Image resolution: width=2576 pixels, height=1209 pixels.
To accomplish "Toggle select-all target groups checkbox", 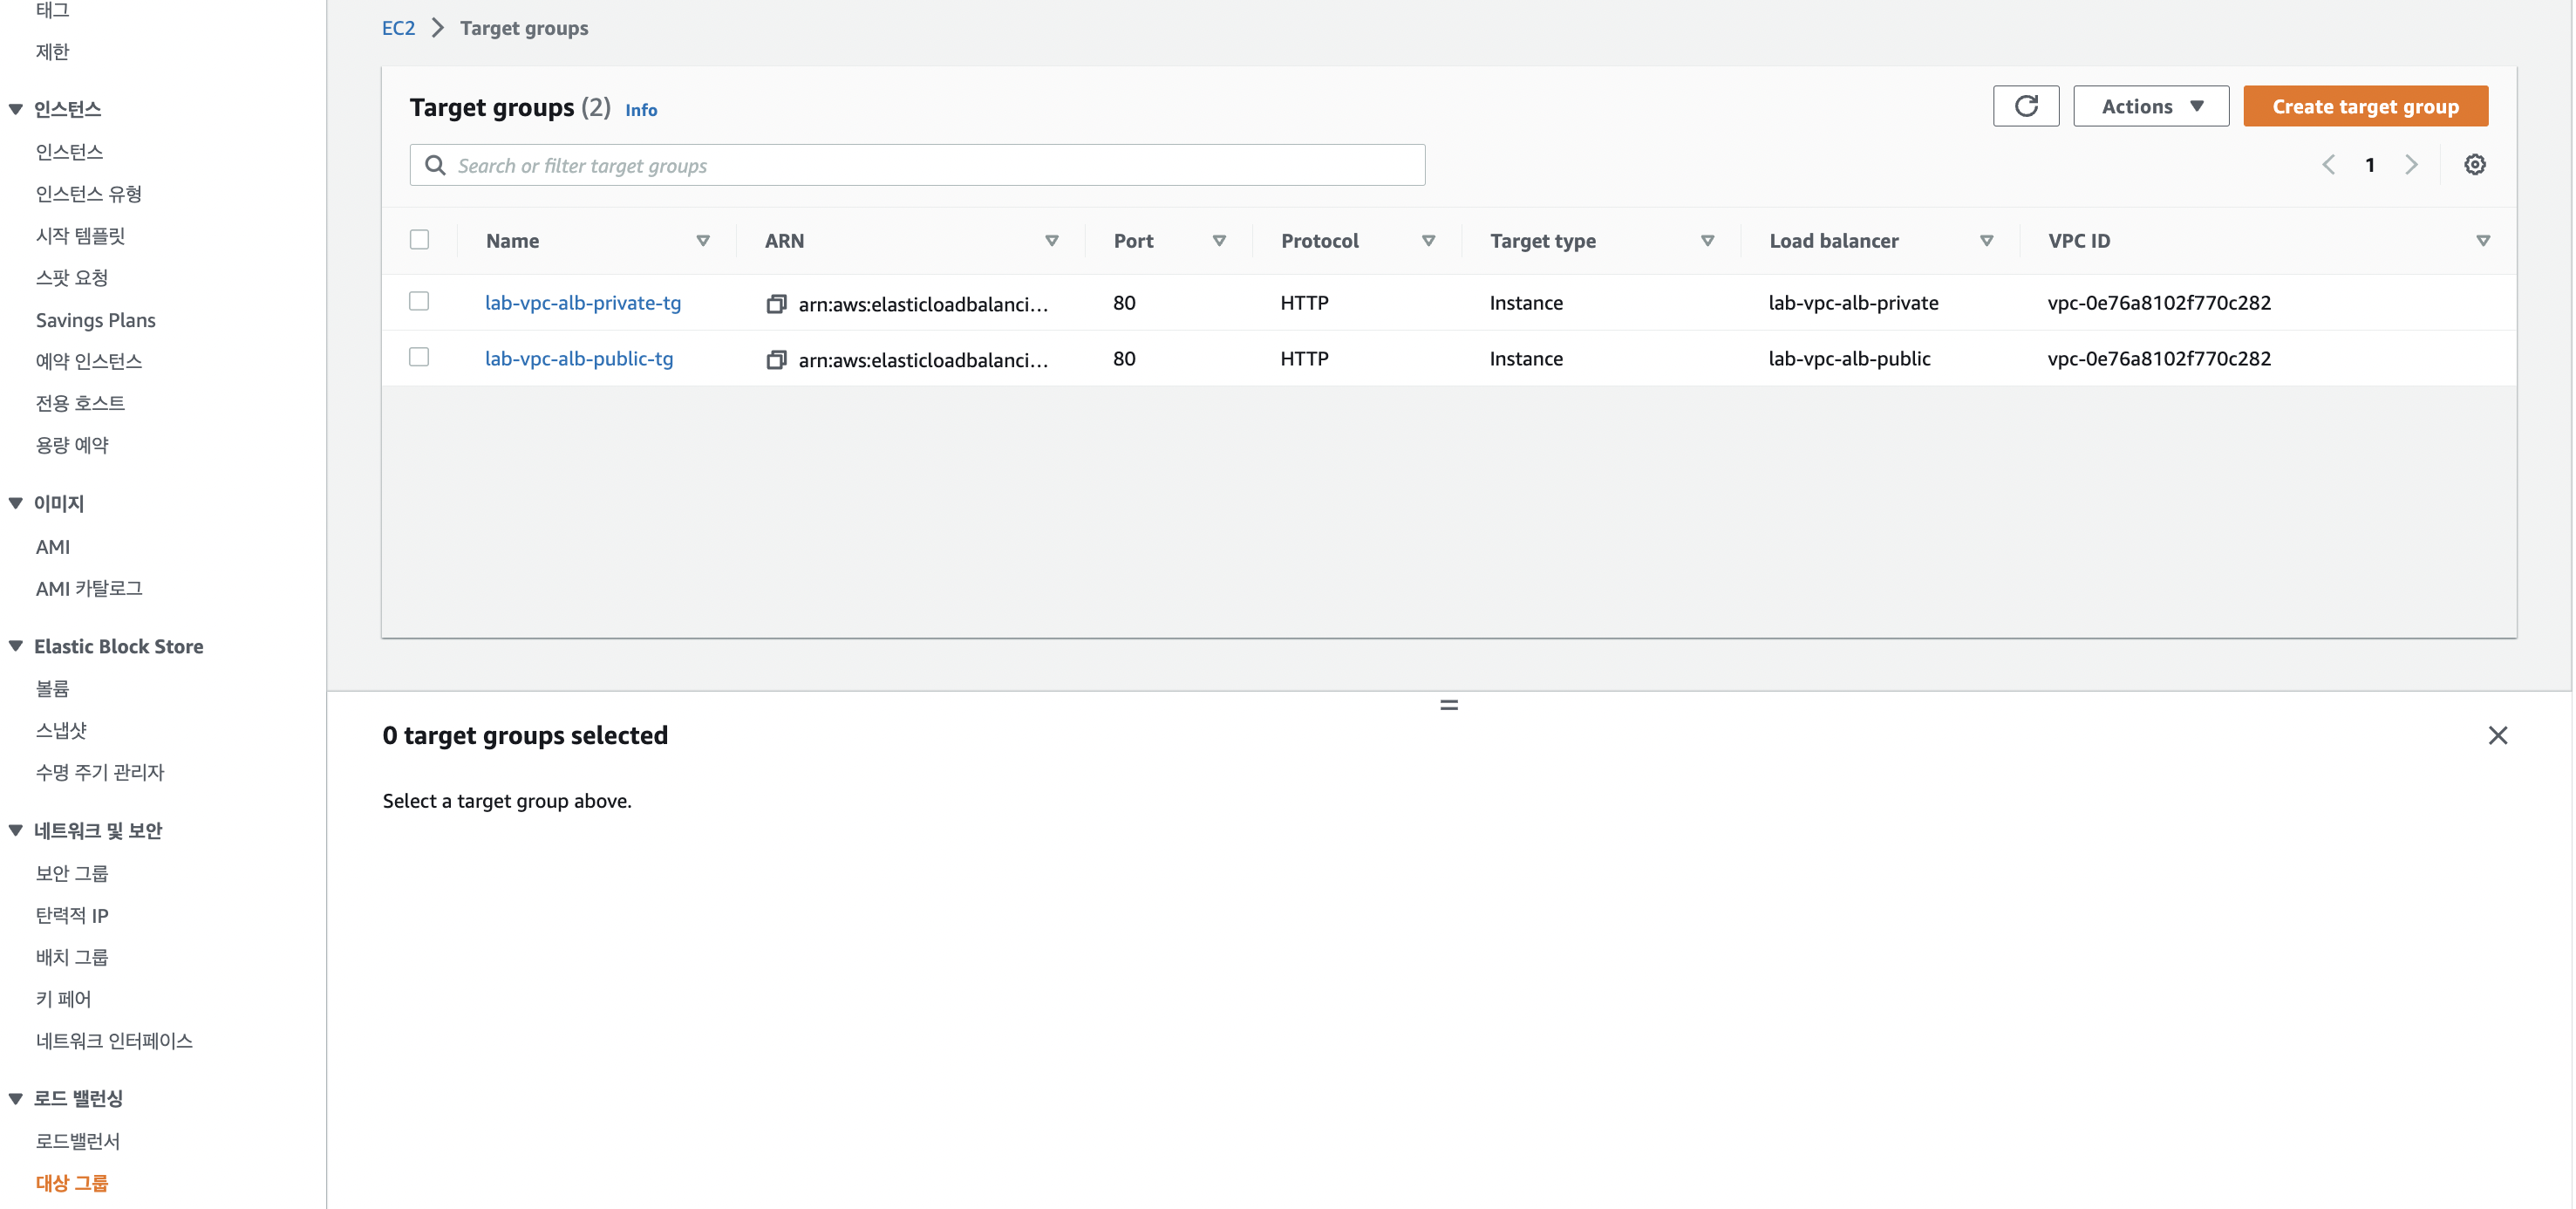I will tap(419, 240).
